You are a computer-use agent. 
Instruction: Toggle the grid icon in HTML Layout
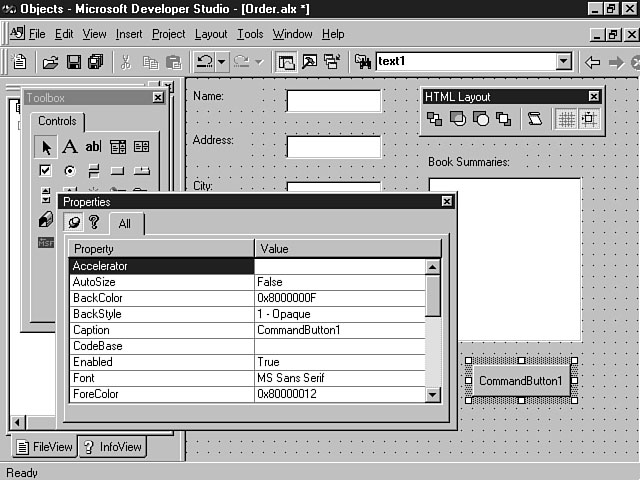click(566, 119)
